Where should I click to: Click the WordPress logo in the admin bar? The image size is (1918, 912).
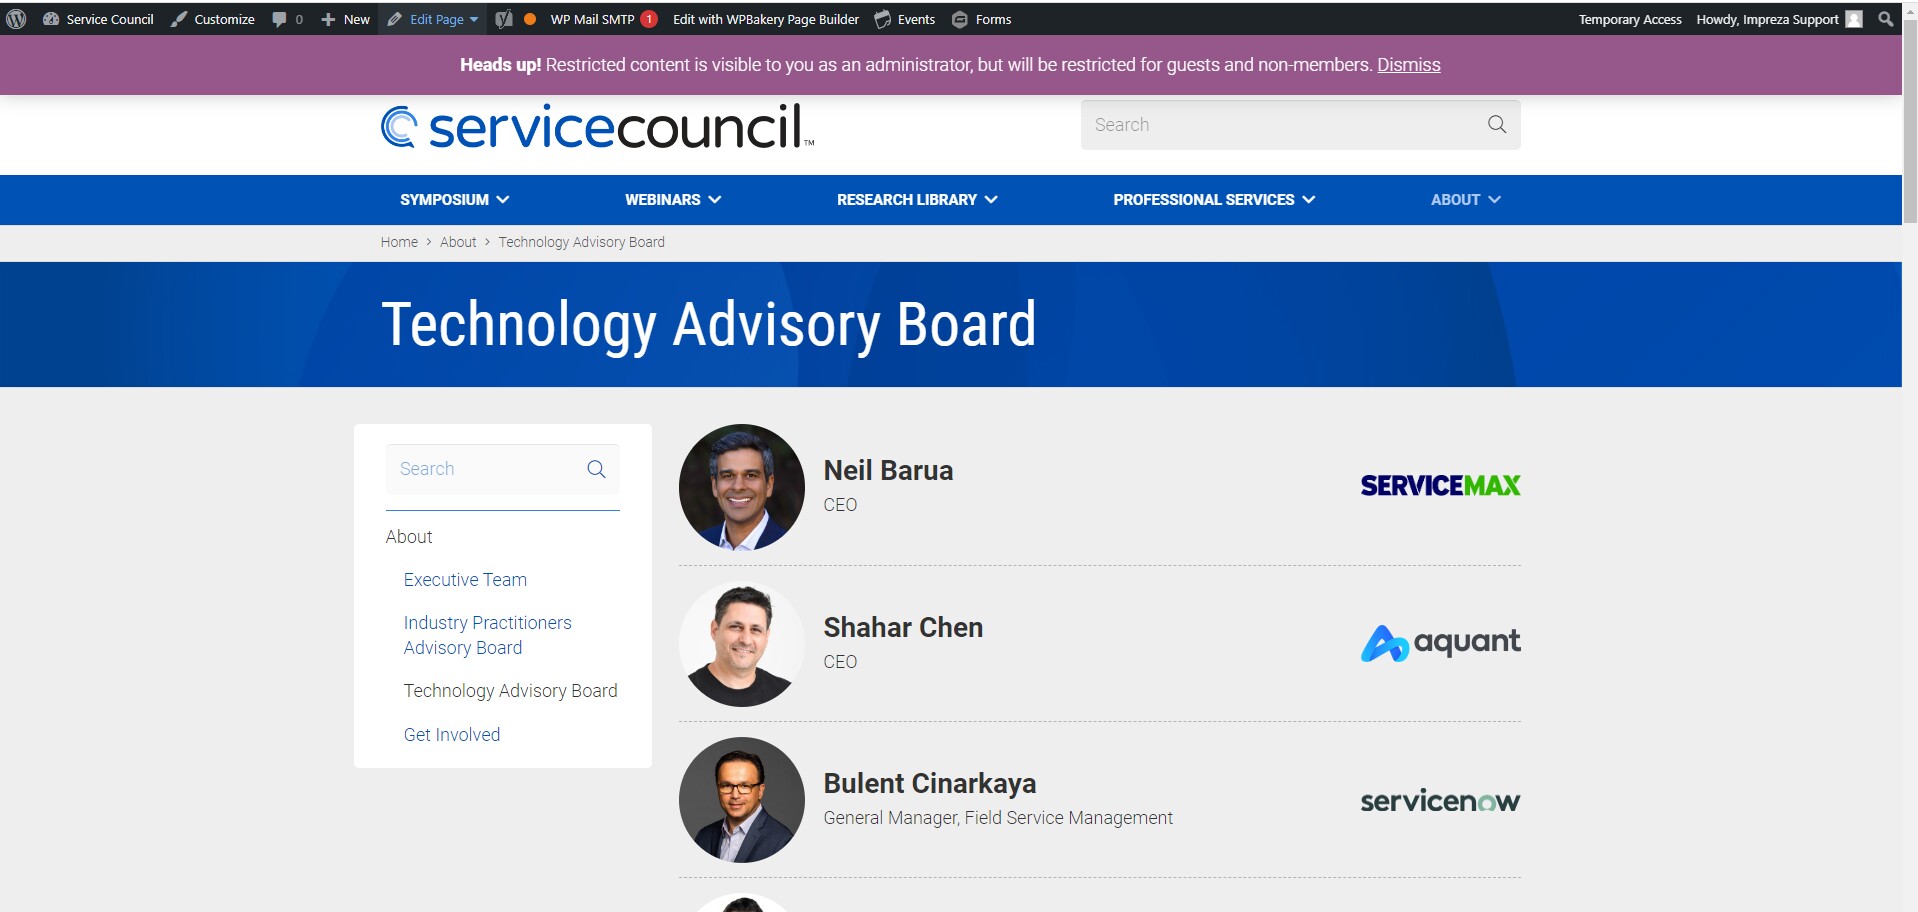point(16,18)
